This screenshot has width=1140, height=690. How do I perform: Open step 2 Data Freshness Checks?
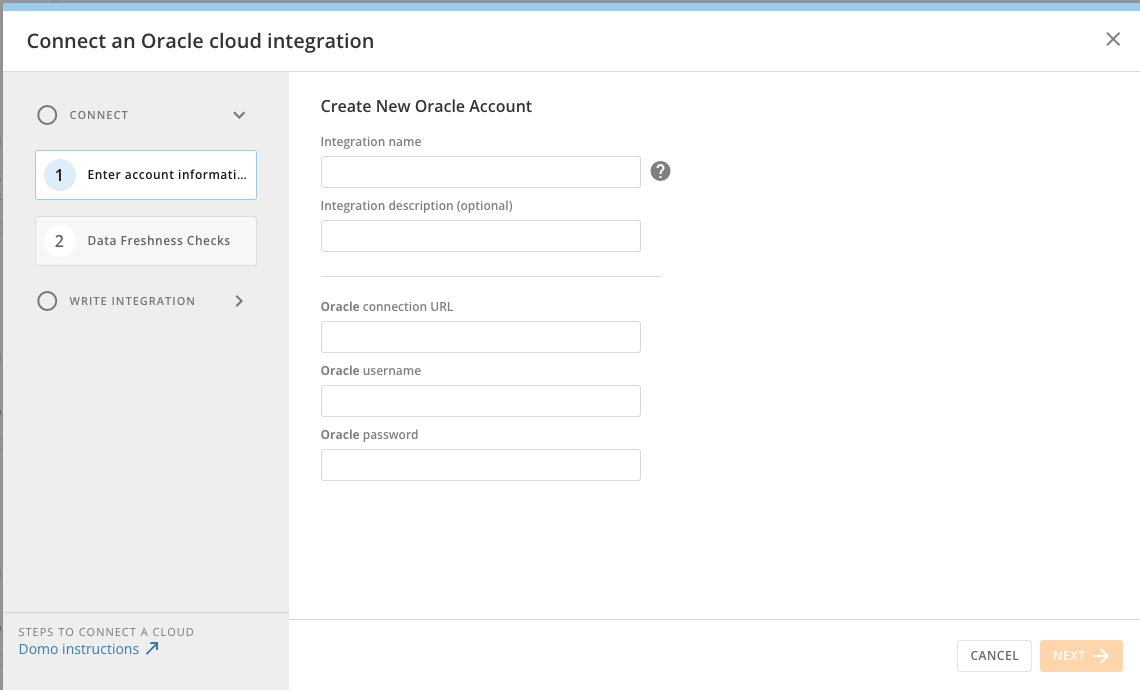[146, 241]
